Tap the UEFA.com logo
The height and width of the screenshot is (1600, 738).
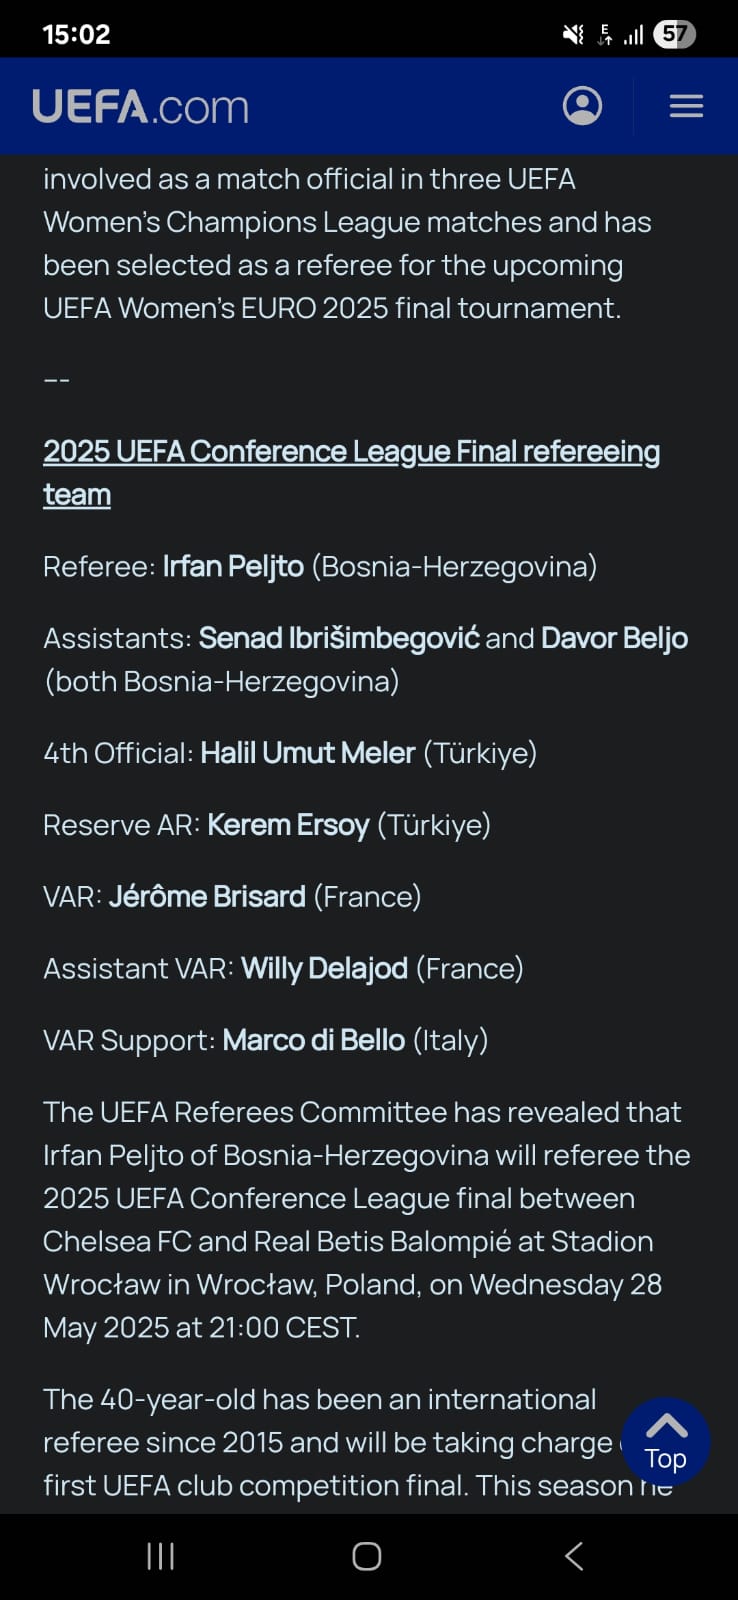point(140,107)
